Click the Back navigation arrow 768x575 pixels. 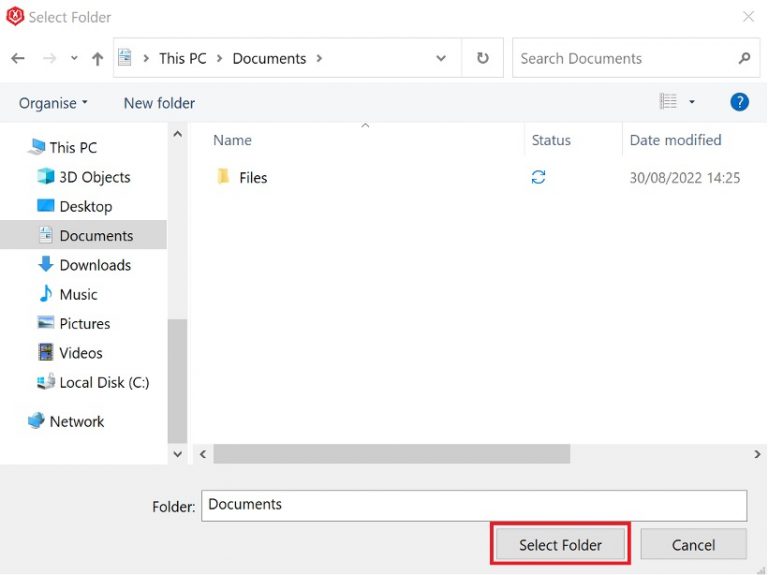(x=18, y=59)
